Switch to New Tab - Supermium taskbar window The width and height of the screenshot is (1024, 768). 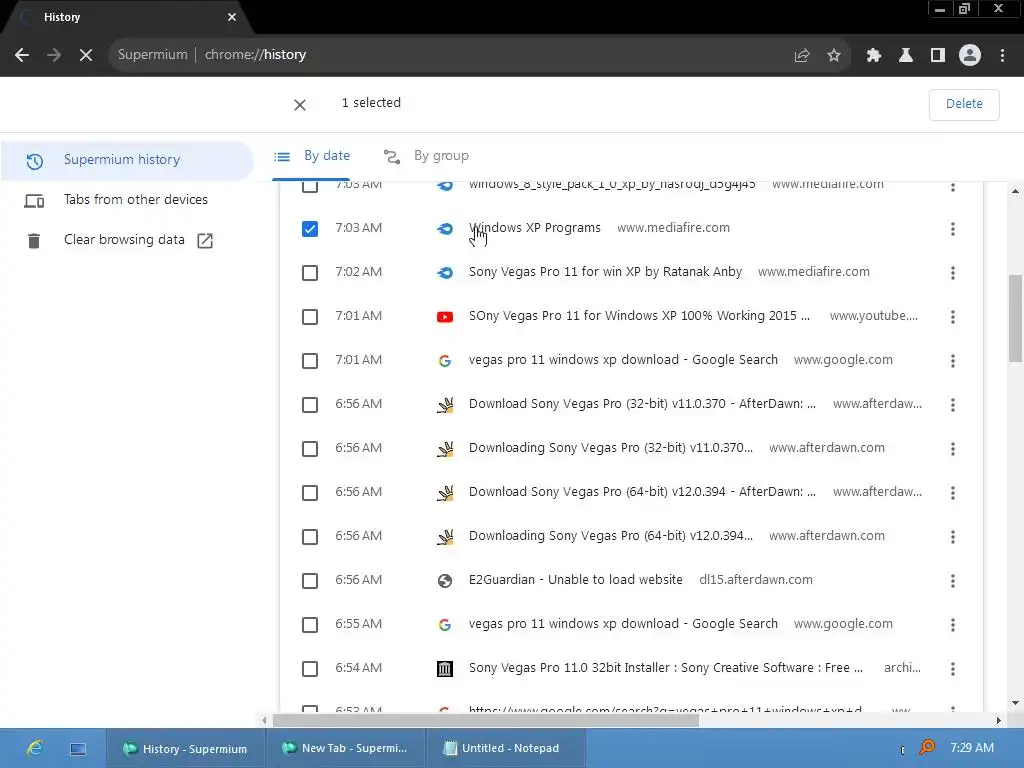[346, 748]
